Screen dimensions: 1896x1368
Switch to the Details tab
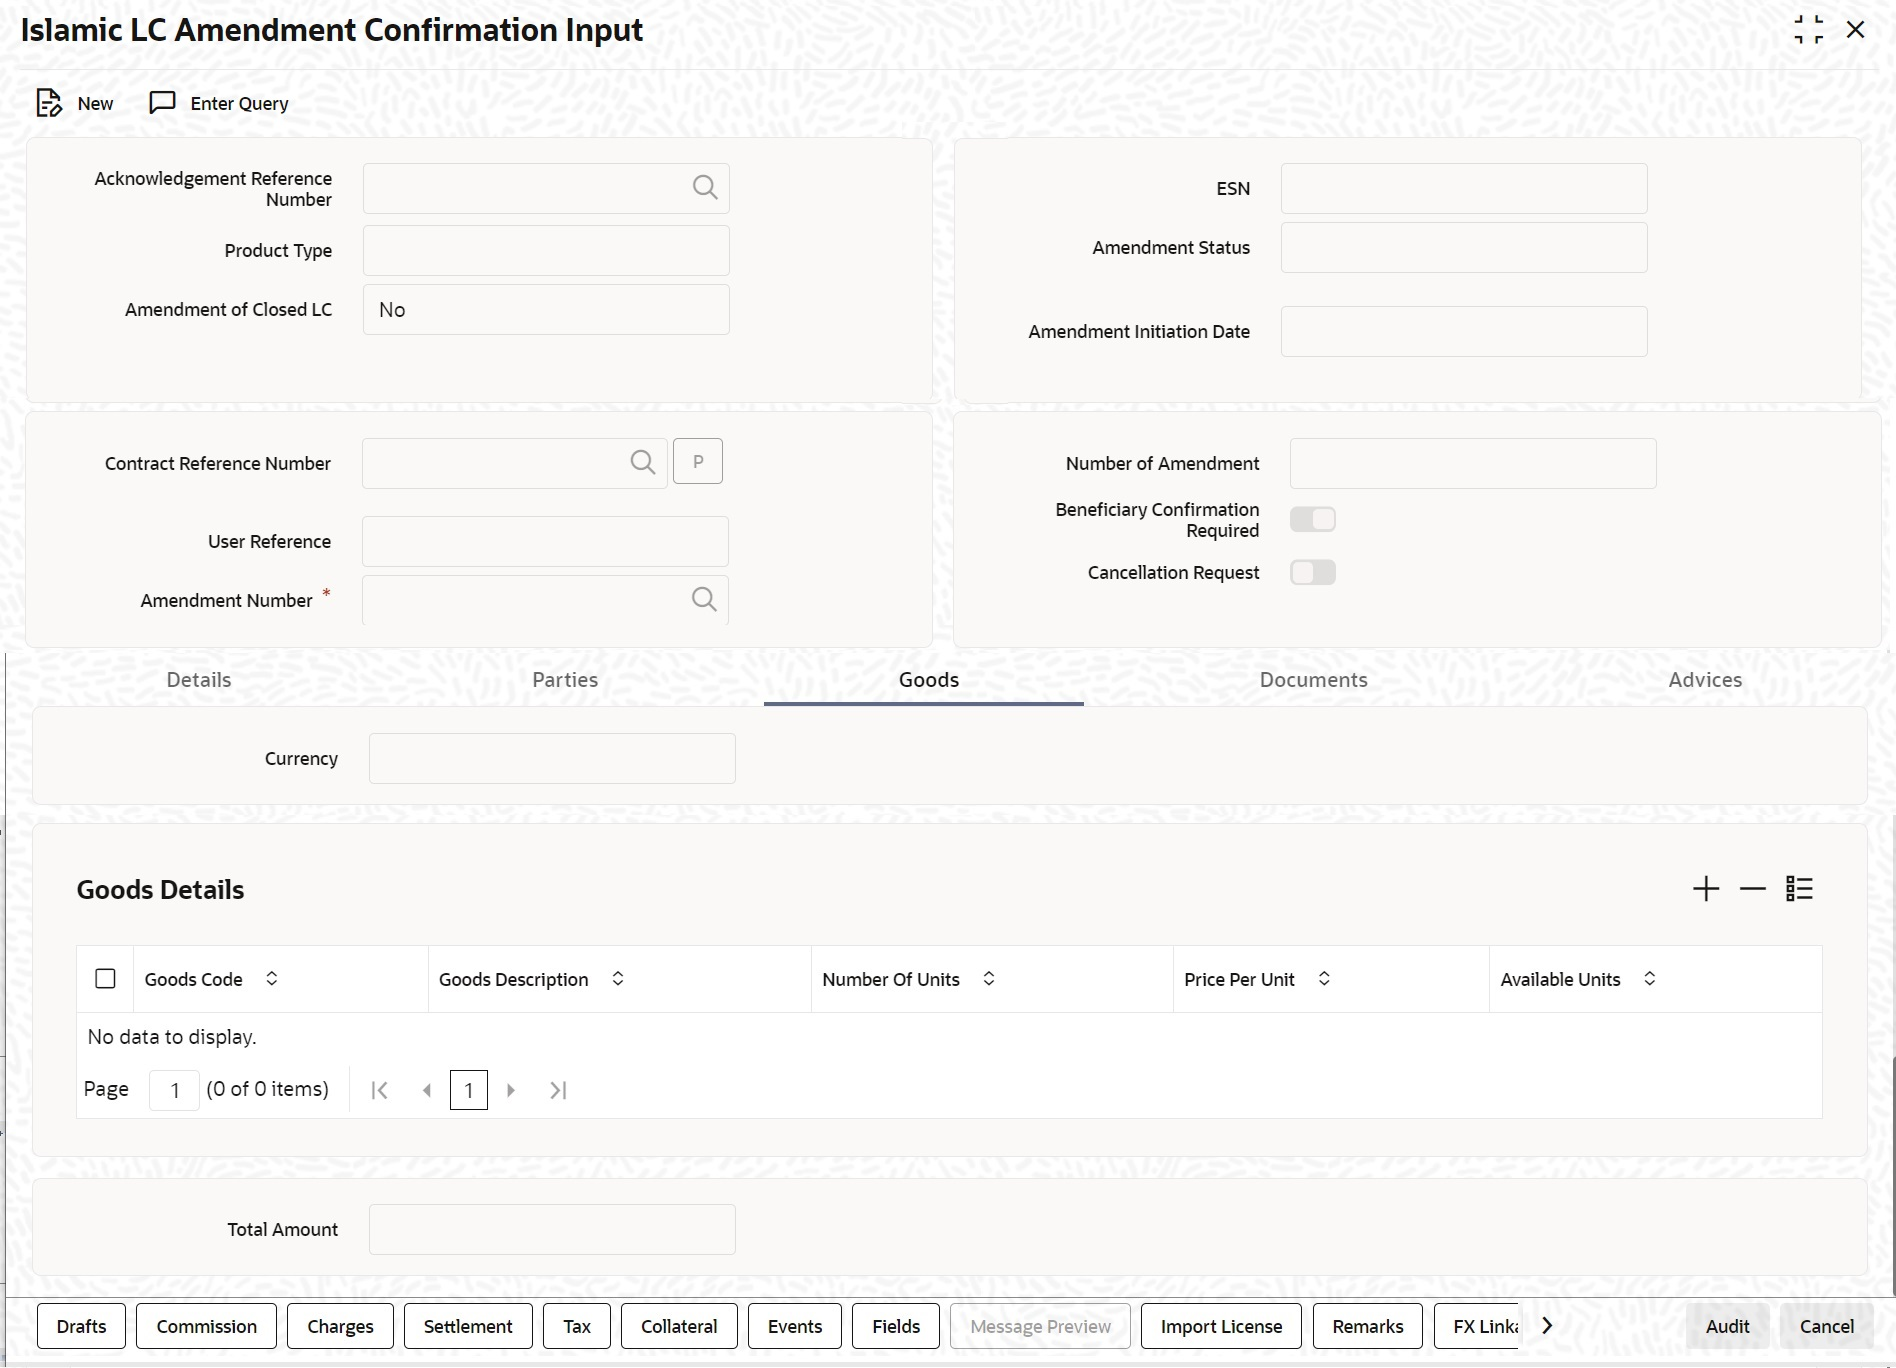(199, 680)
